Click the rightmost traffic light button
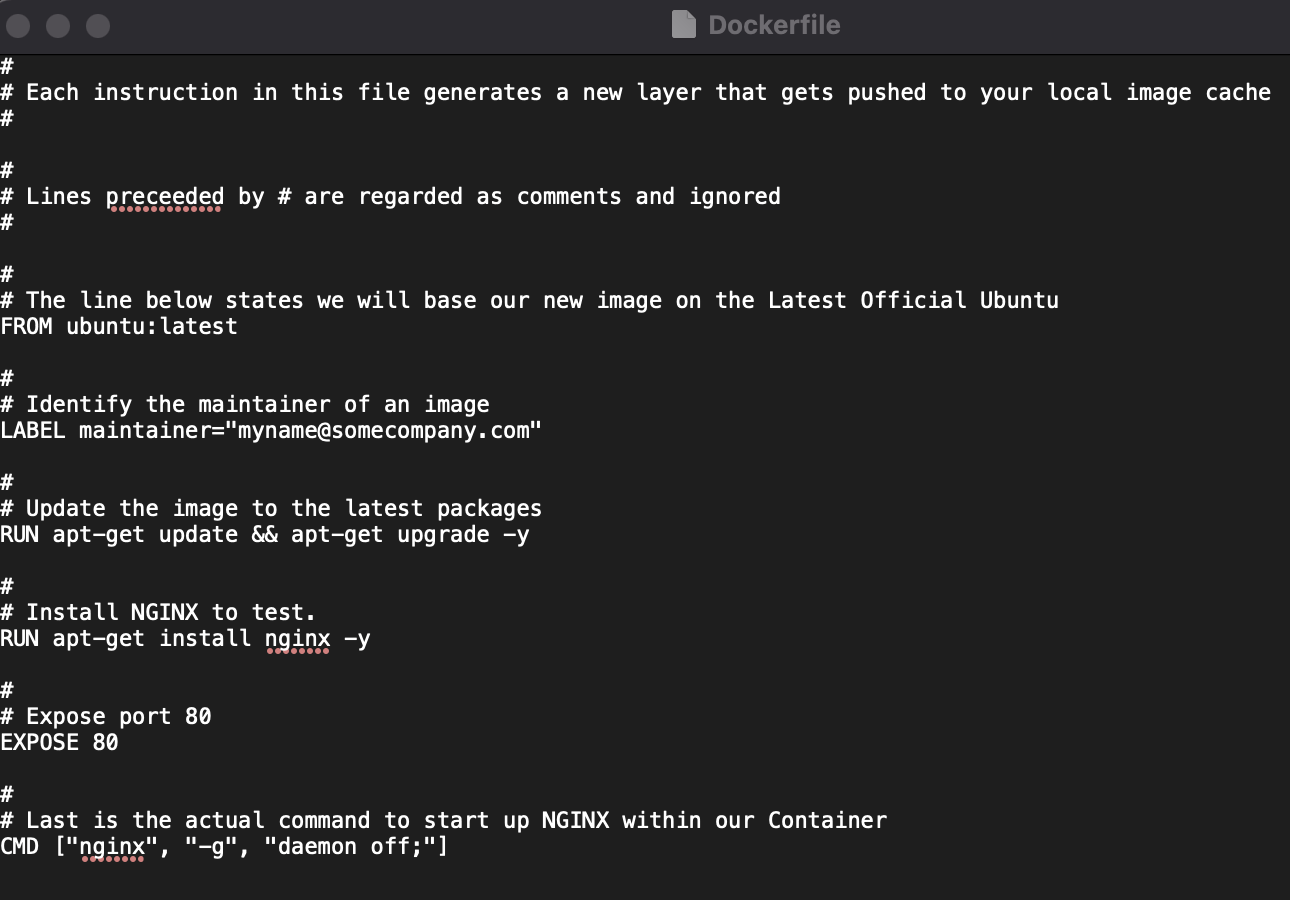This screenshot has width=1290, height=900. [x=97, y=25]
